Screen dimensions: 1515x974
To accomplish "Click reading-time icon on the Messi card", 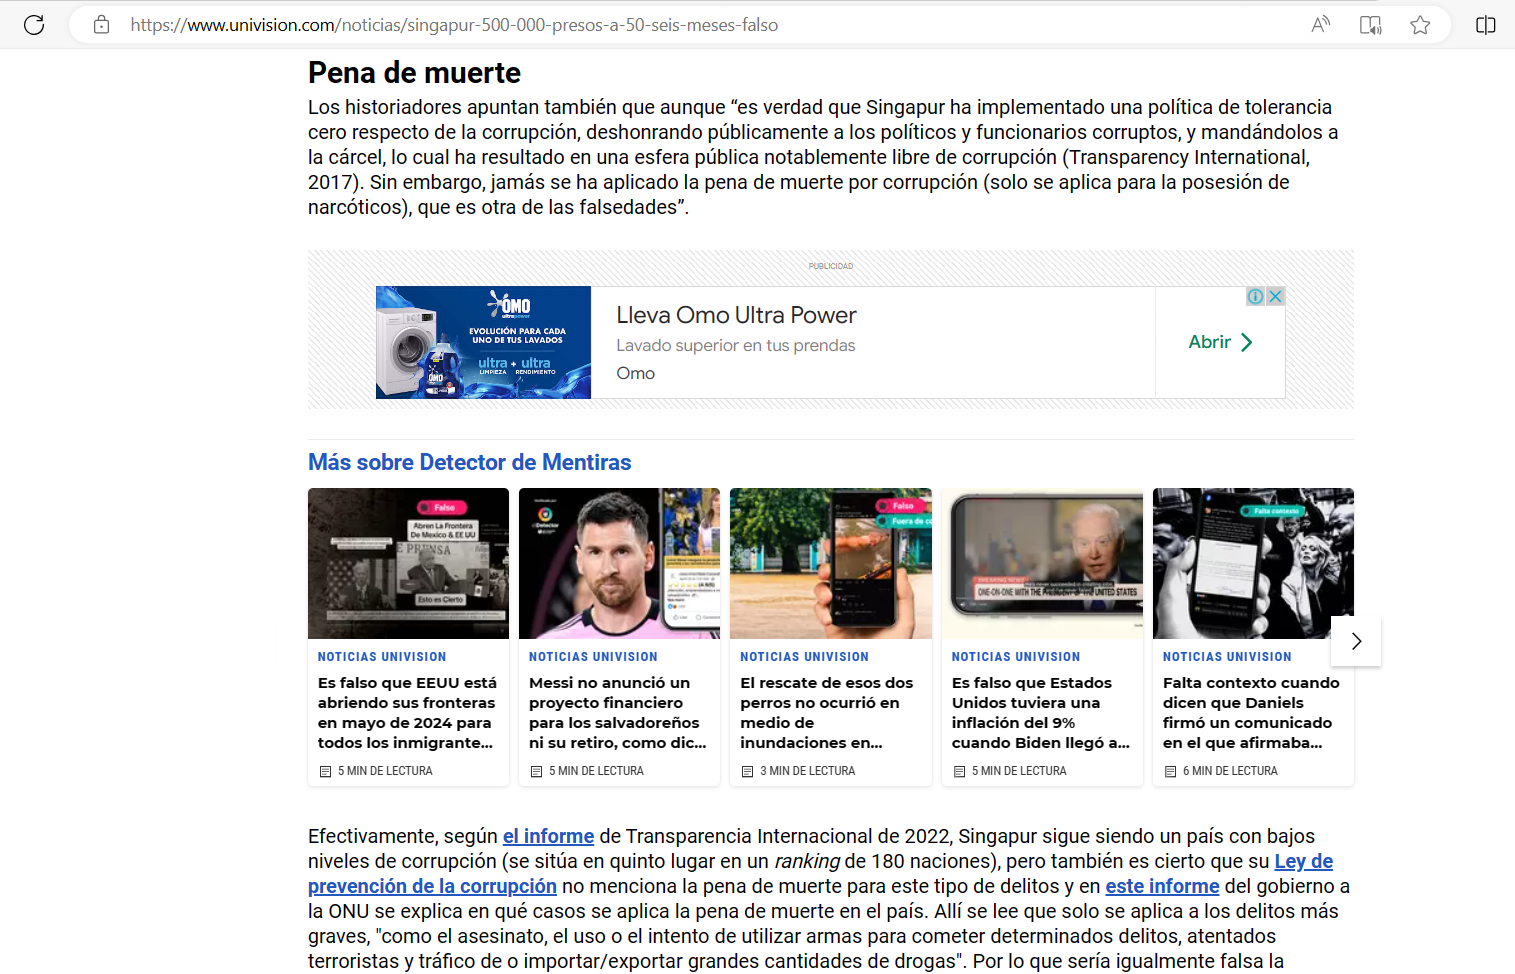I will (x=536, y=771).
